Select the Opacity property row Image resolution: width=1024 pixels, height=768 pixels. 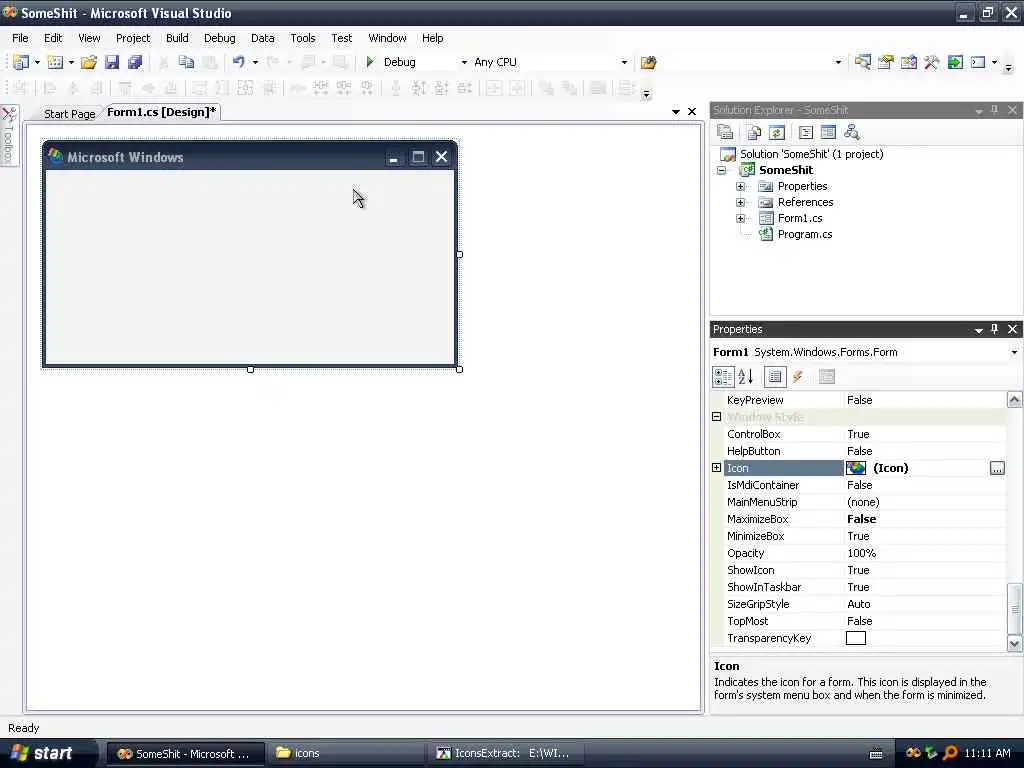click(x=865, y=553)
